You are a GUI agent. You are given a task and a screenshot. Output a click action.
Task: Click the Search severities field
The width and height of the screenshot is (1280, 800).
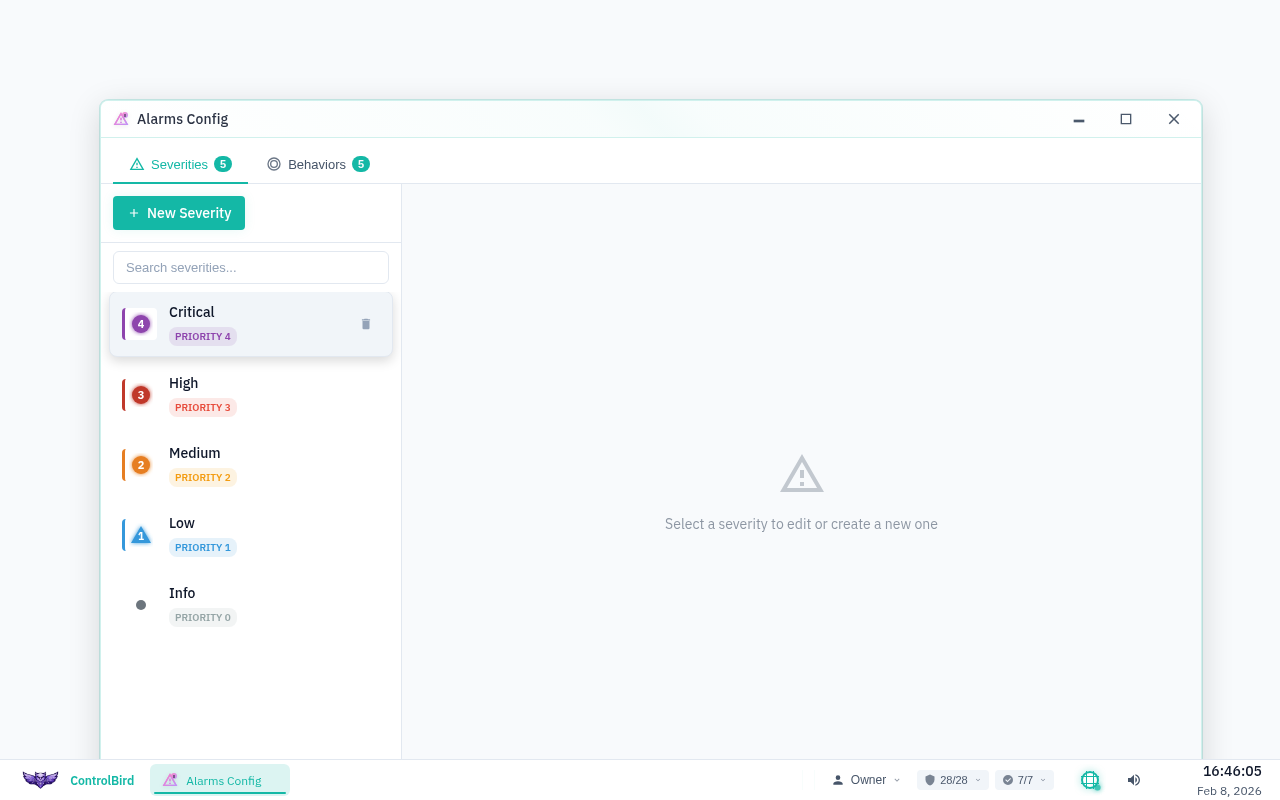pyautogui.click(x=251, y=268)
